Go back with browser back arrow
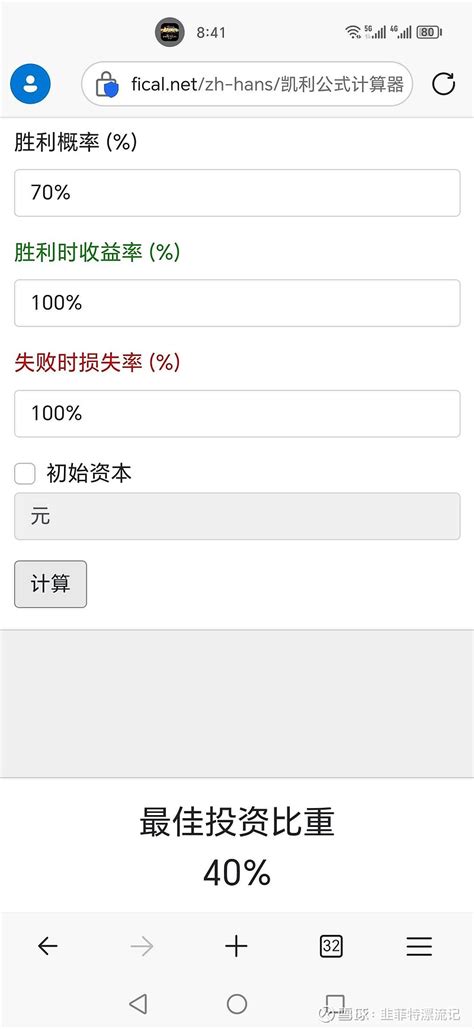 (48, 946)
